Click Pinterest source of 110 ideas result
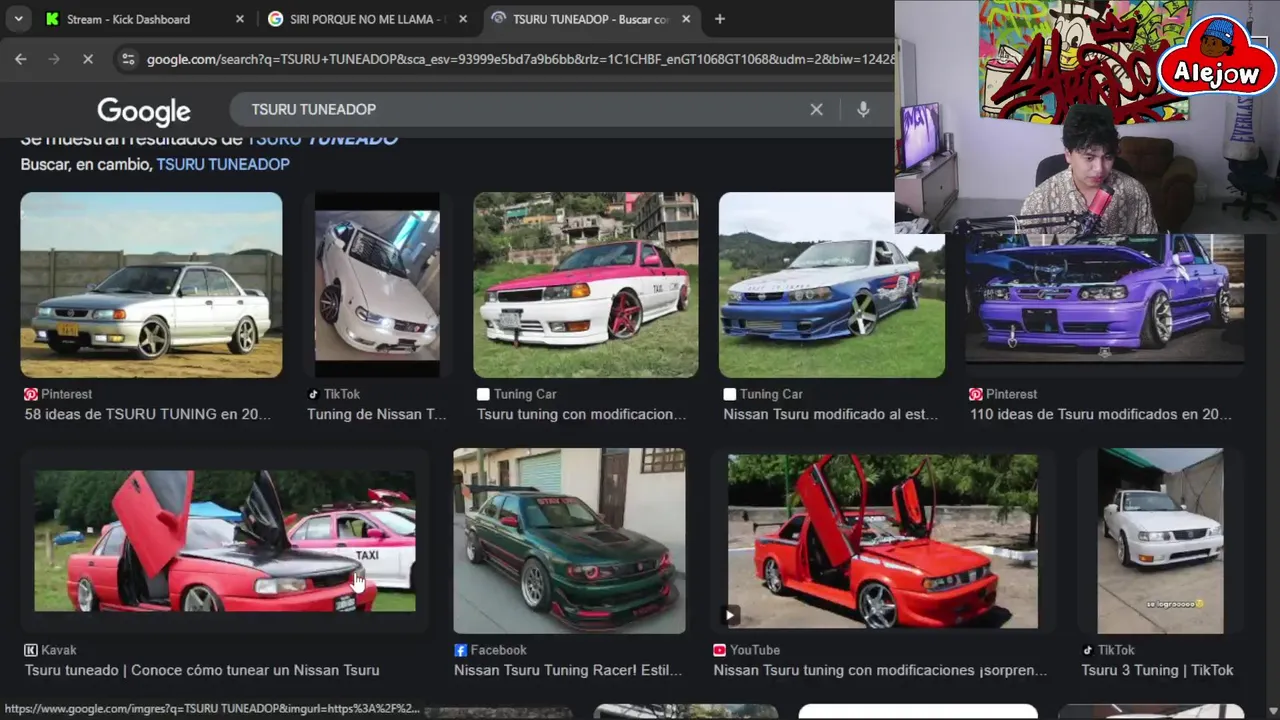 1004,394
